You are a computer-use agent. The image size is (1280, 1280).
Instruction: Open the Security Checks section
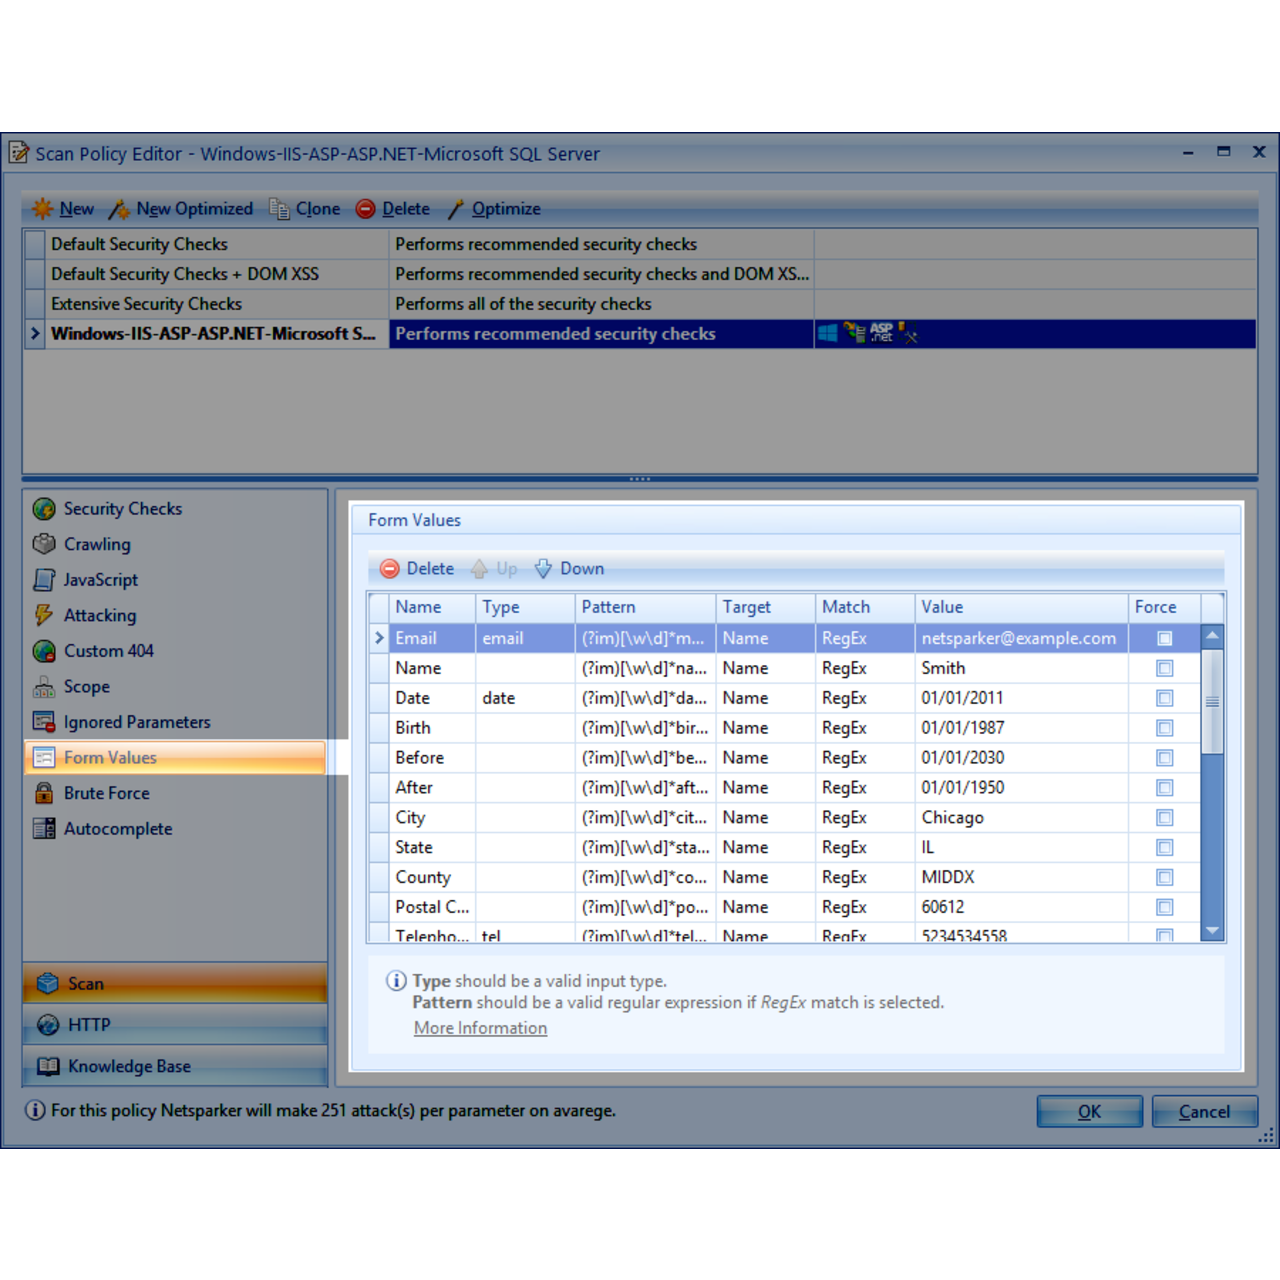(122, 508)
